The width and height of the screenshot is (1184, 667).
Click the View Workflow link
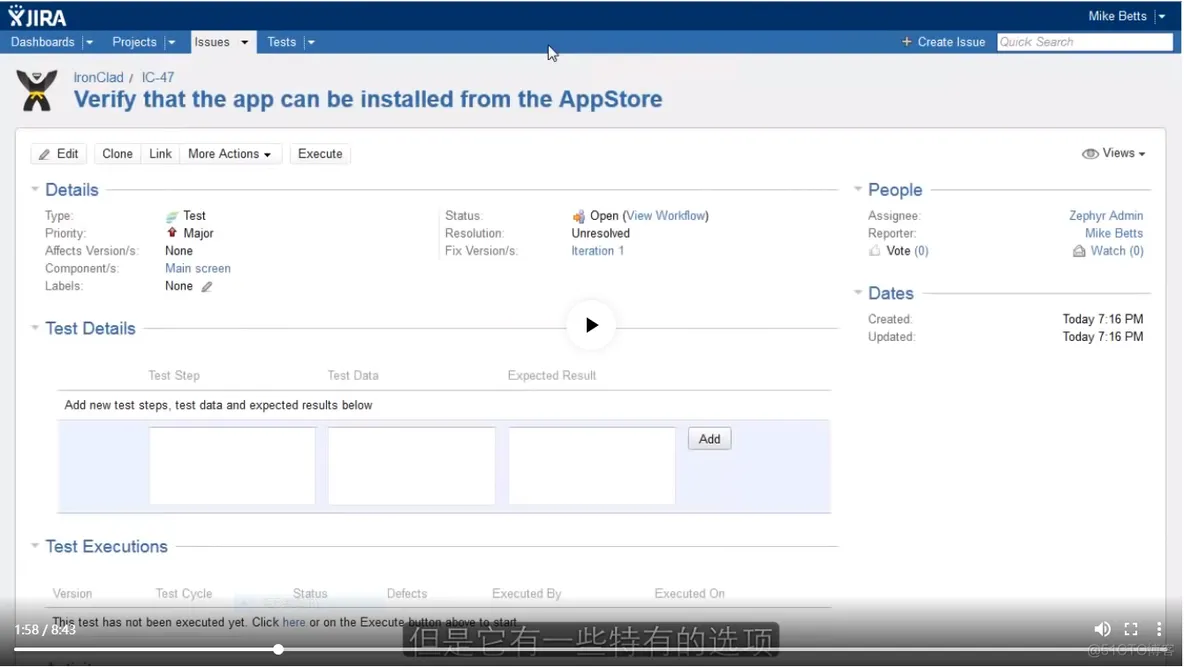click(665, 216)
